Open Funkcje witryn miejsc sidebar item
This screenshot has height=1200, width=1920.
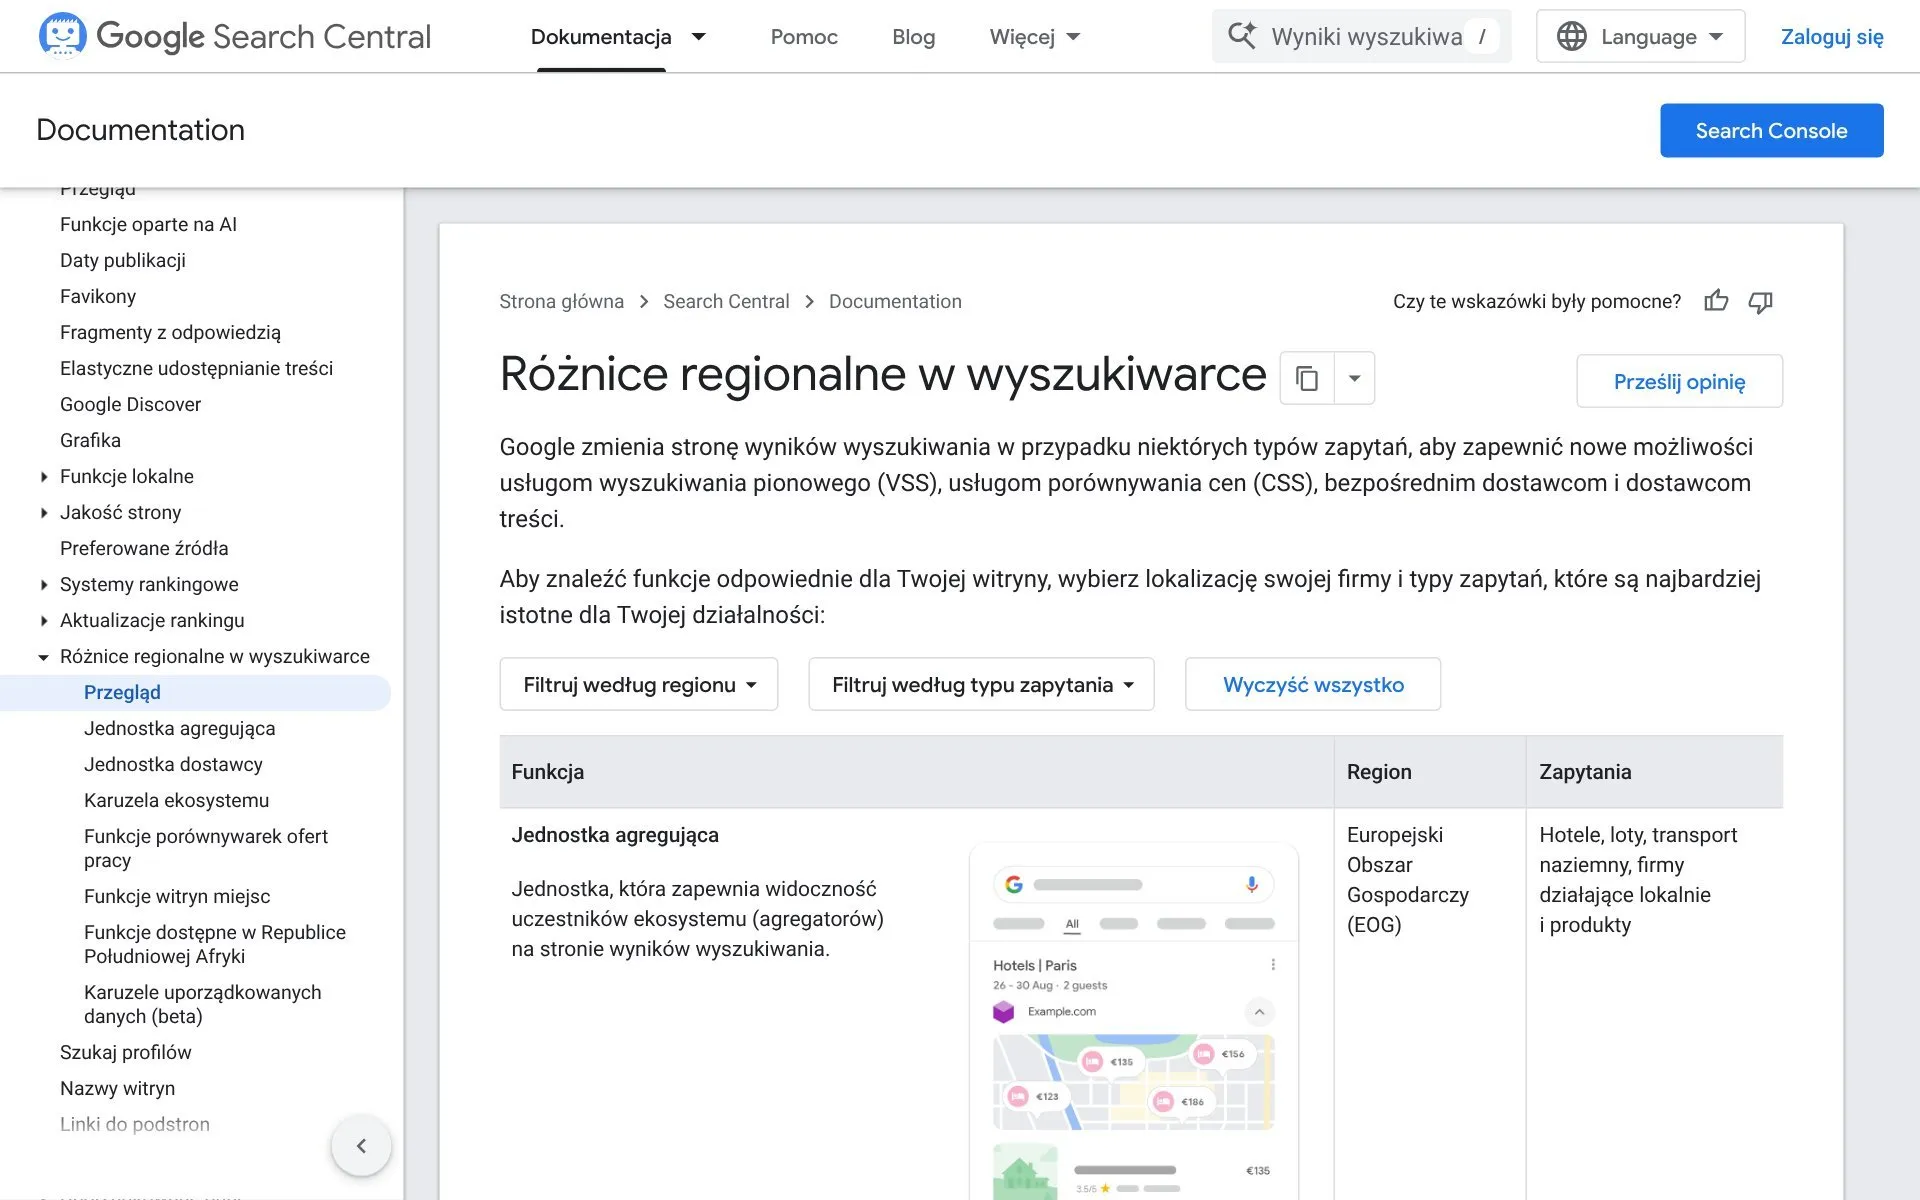[x=177, y=896]
